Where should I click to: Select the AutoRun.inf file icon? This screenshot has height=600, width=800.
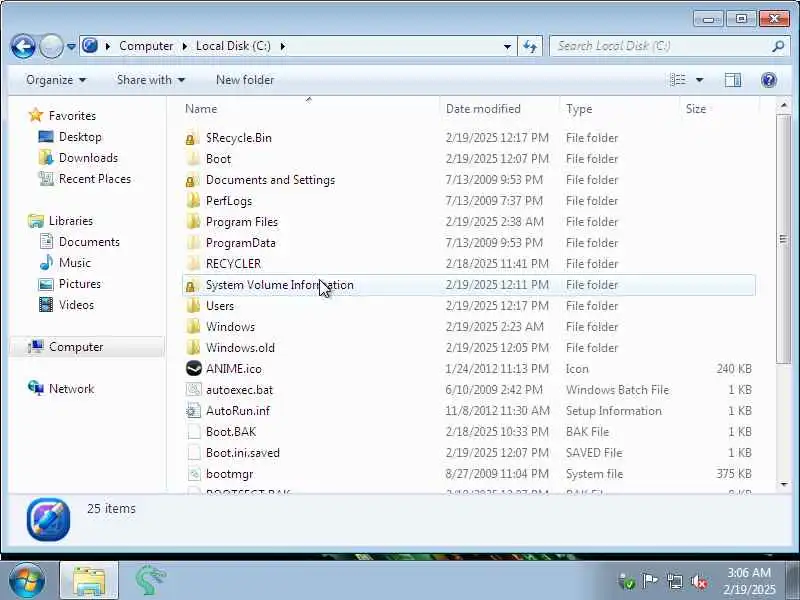pos(194,410)
